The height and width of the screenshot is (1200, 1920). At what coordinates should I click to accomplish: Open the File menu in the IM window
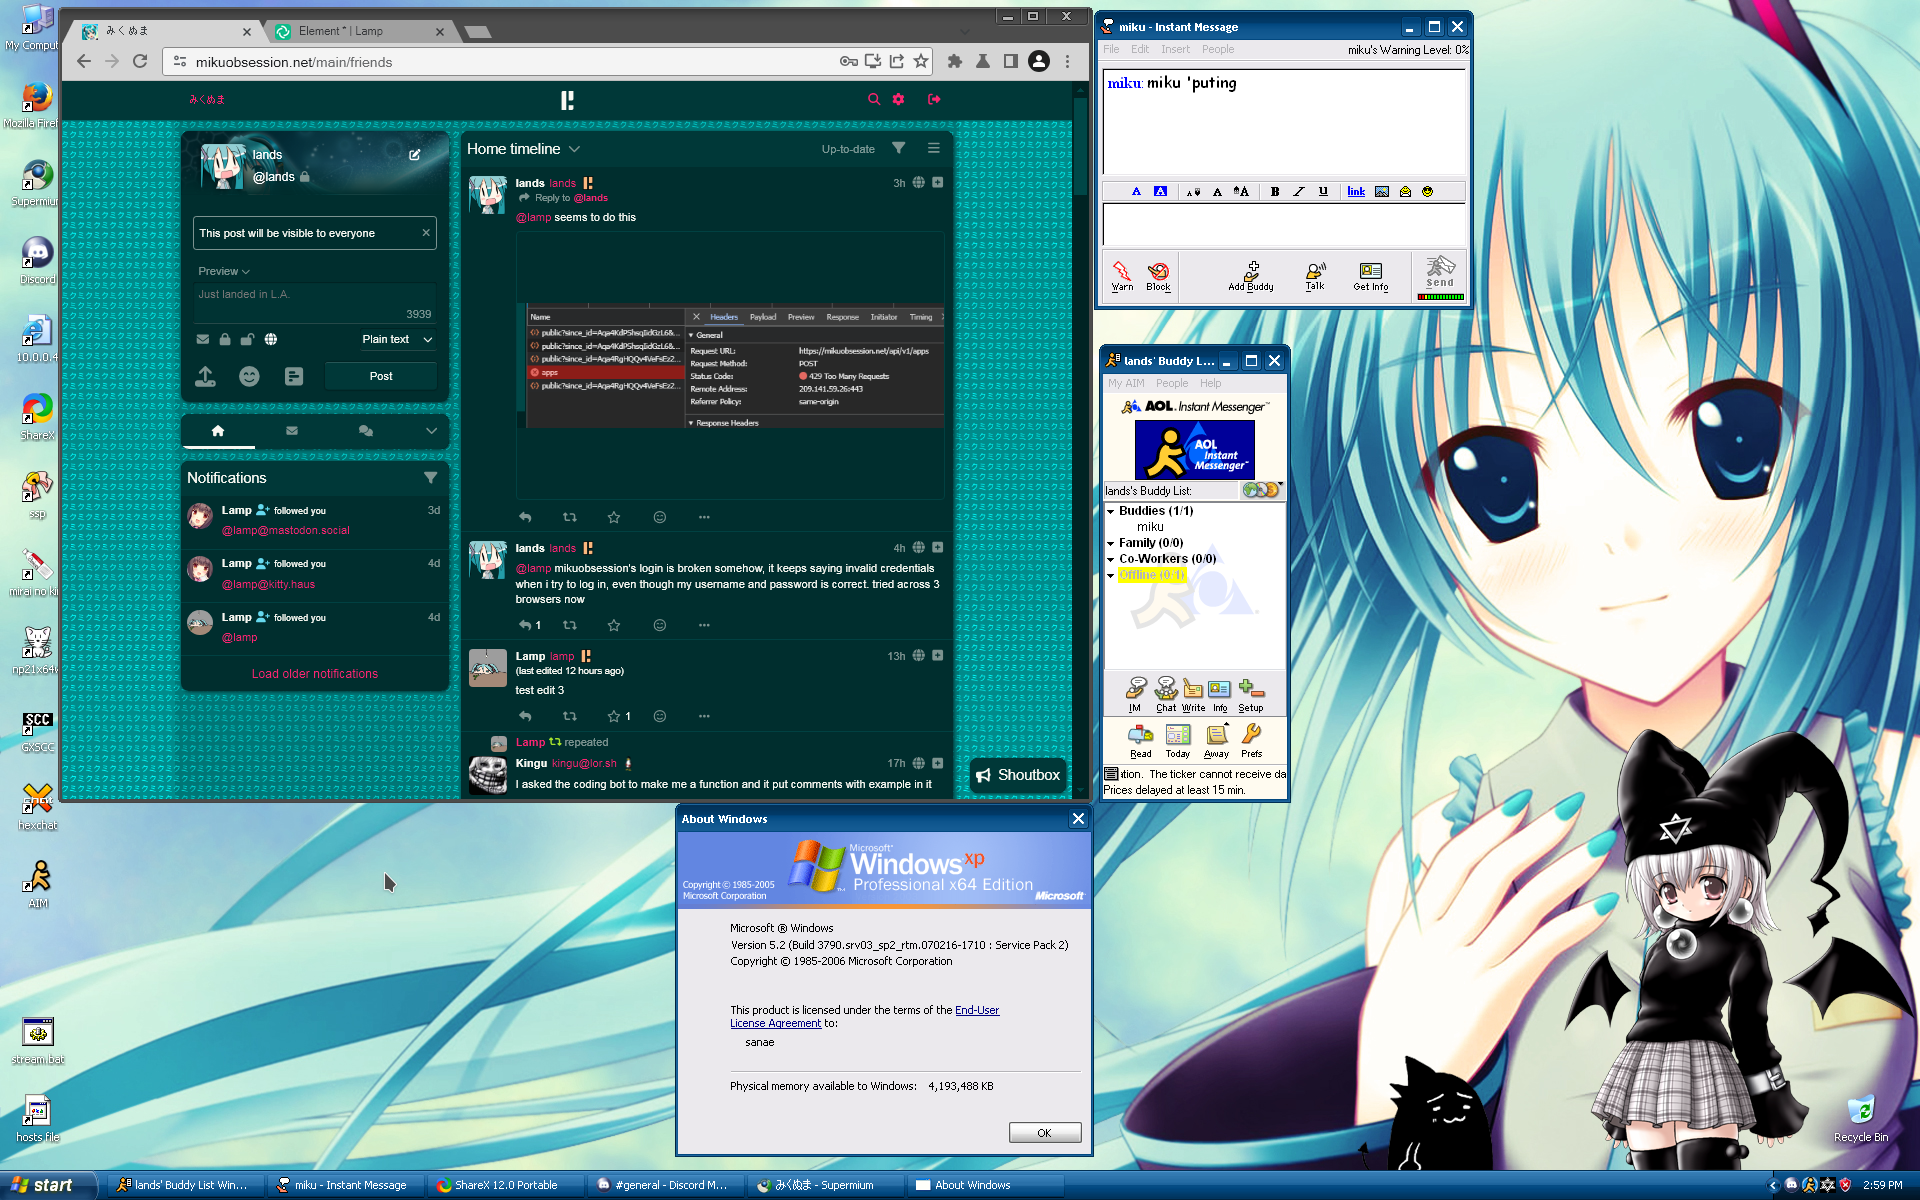pyautogui.click(x=1111, y=49)
